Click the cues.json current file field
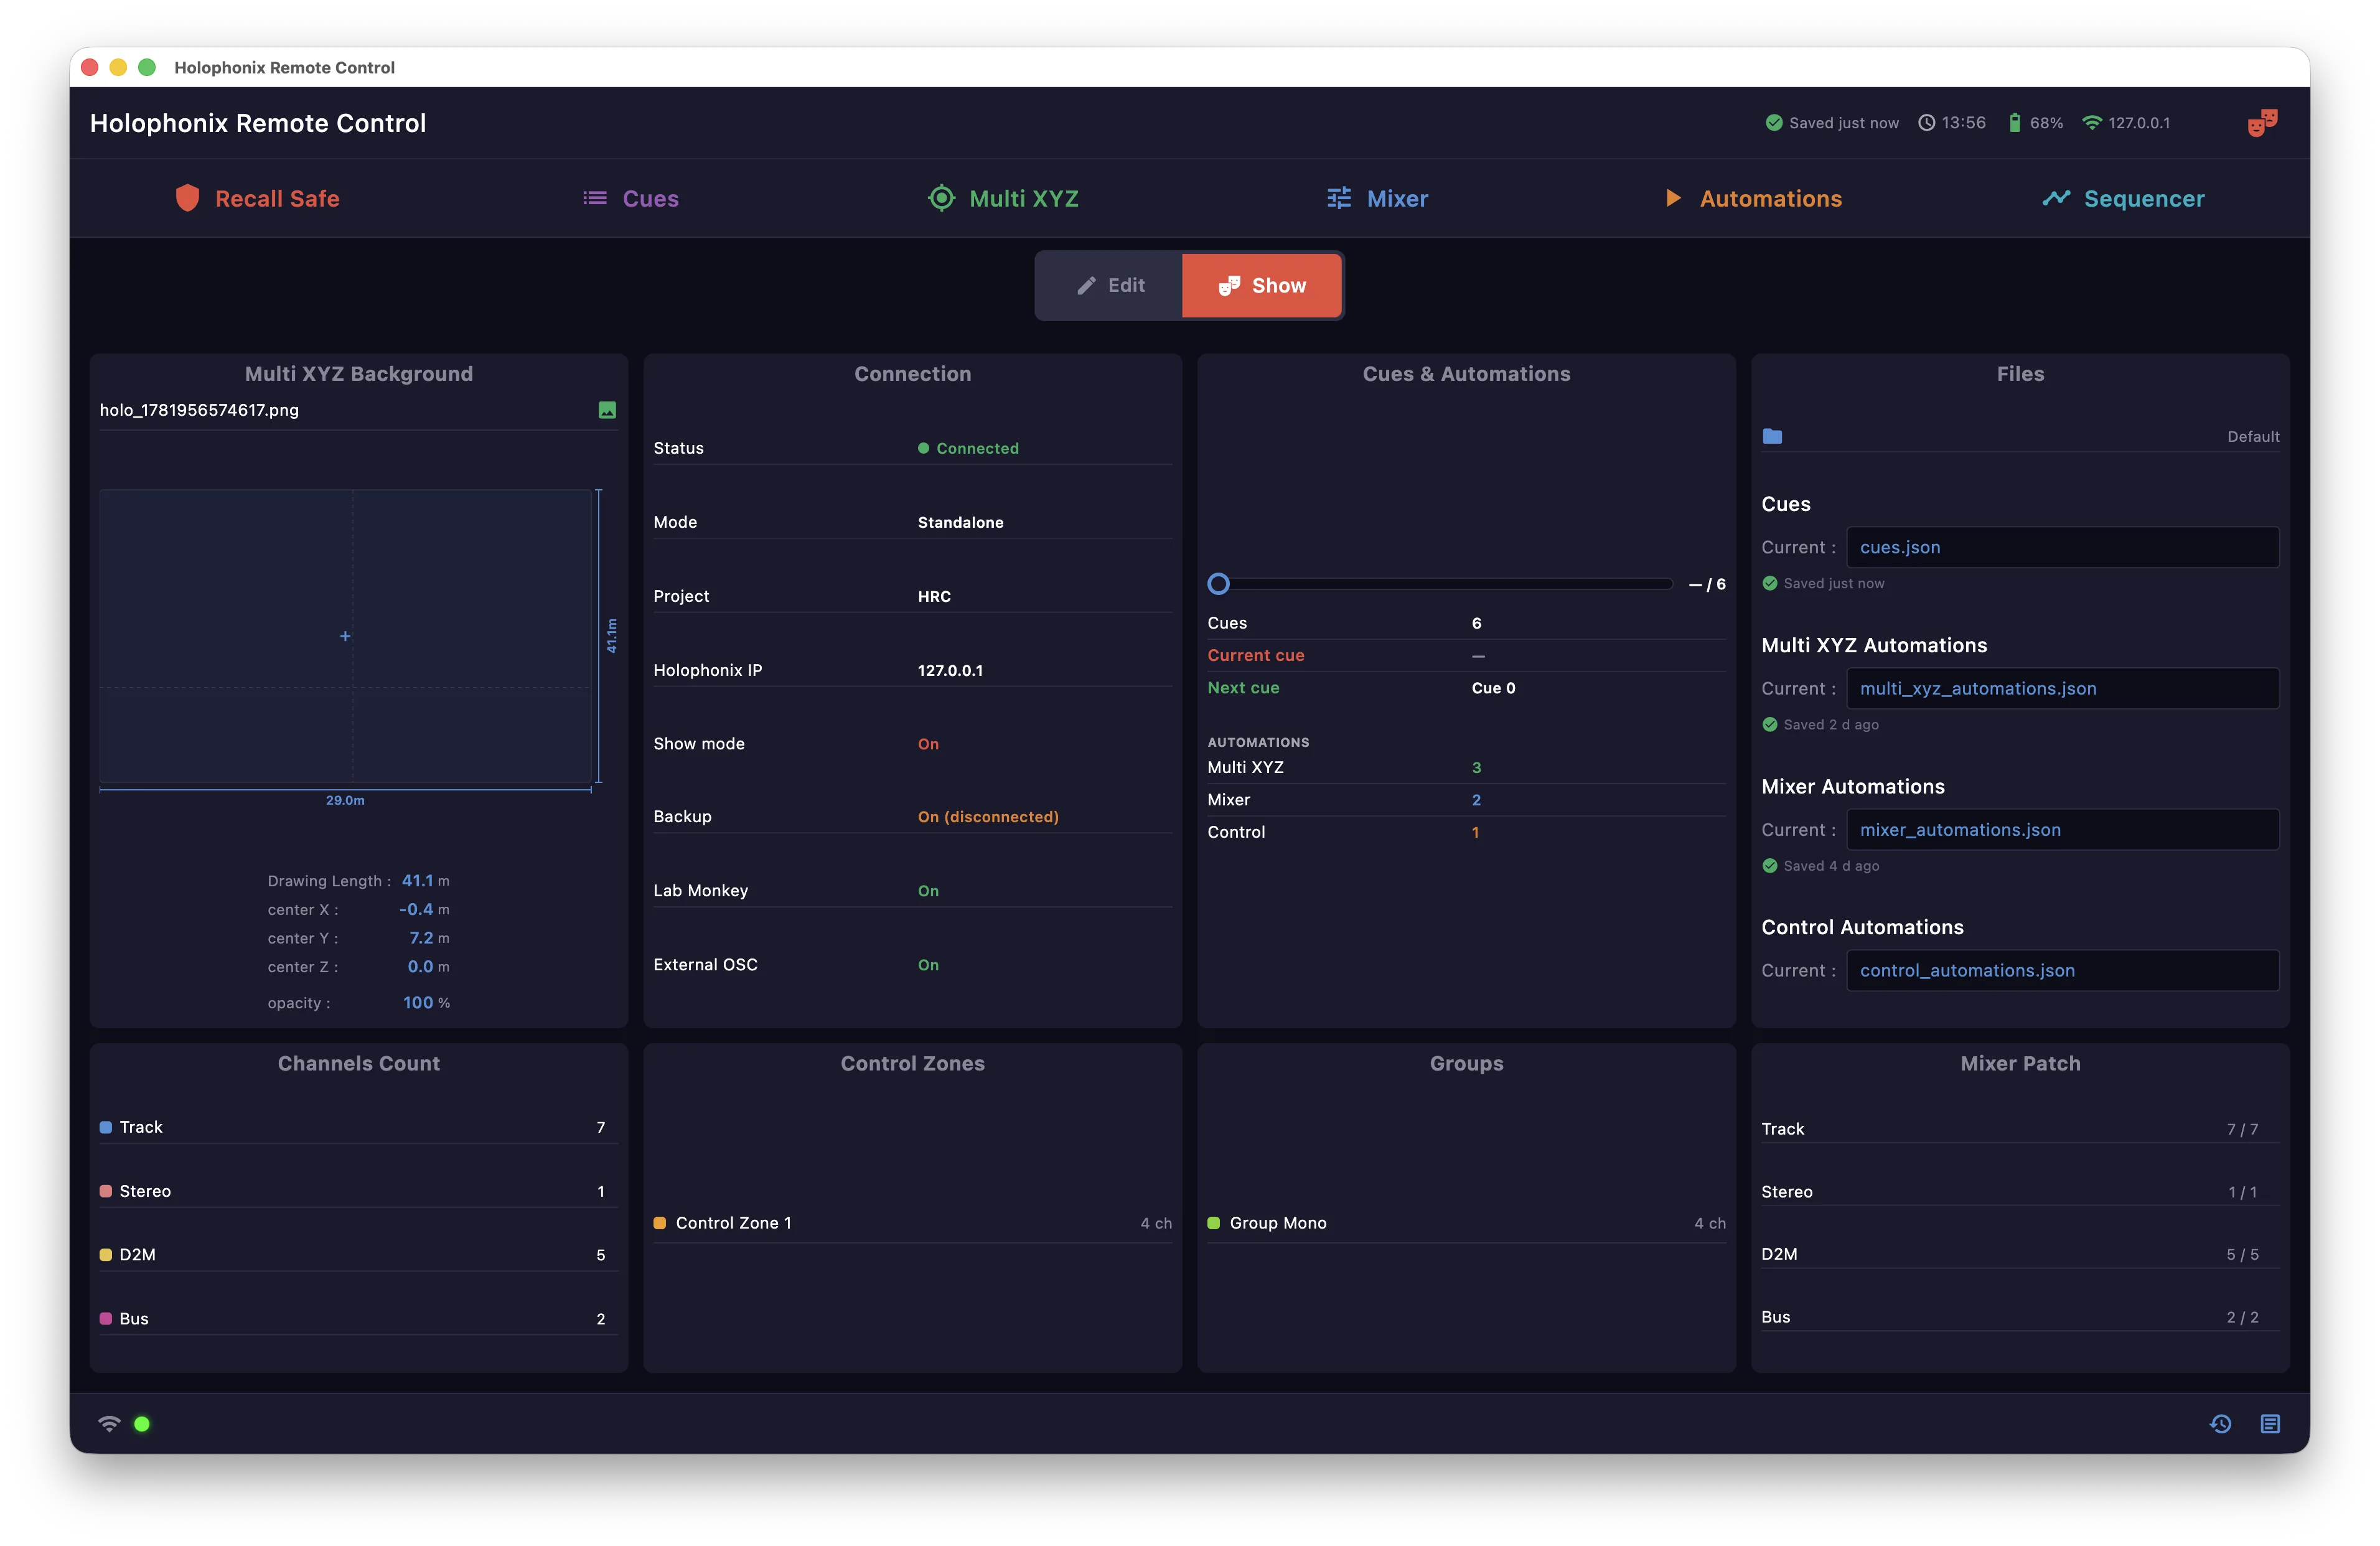This screenshot has width=2380, height=1546. [x=2062, y=547]
